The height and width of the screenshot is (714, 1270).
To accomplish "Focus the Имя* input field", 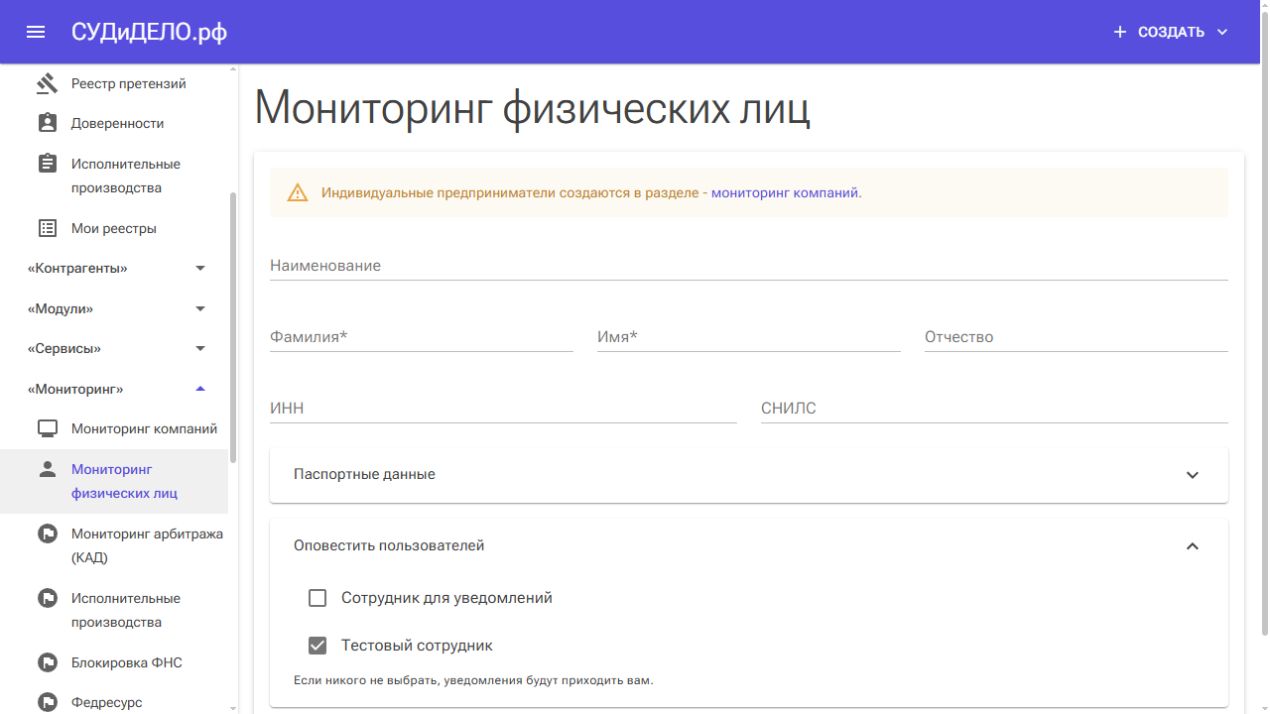I will [749, 337].
